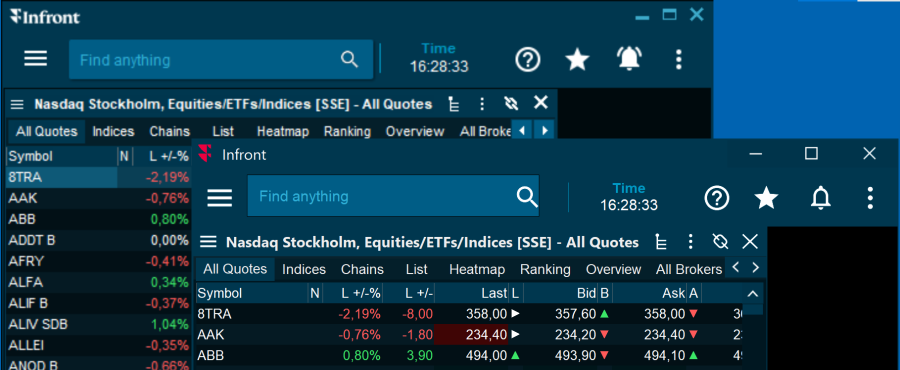This screenshot has width=900, height=370.
Task: Open panel menu icon in back quotes panel
Action: 17,104
